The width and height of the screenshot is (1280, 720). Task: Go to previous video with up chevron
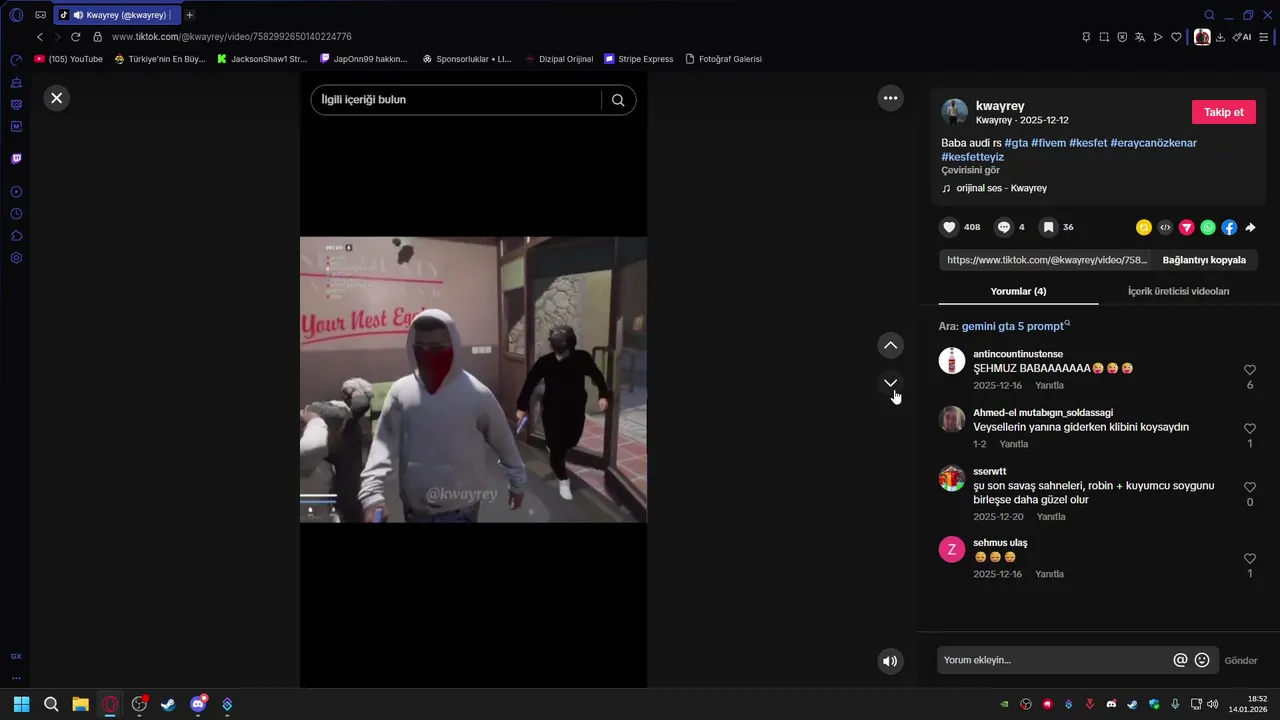[x=890, y=345]
